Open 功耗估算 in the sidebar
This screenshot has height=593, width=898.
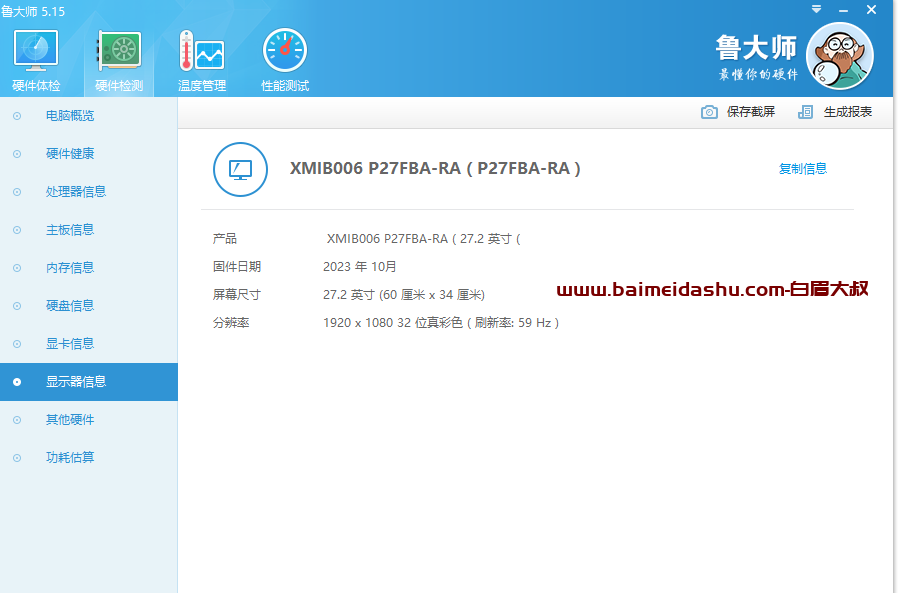tap(89, 457)
